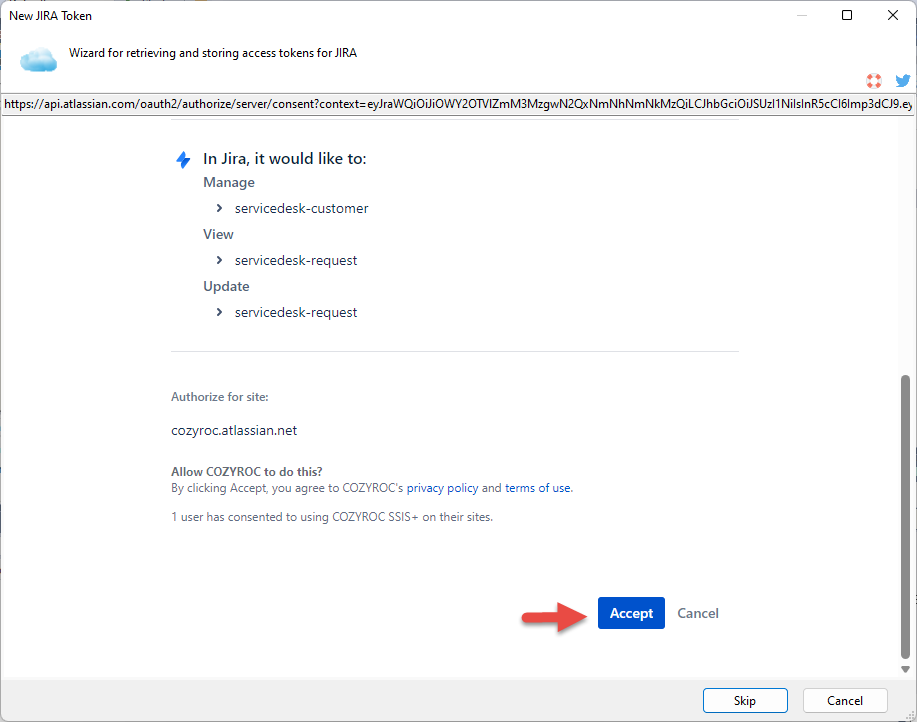Click the Update permission heading
The image size is (917, 722).
coord(226,286)
